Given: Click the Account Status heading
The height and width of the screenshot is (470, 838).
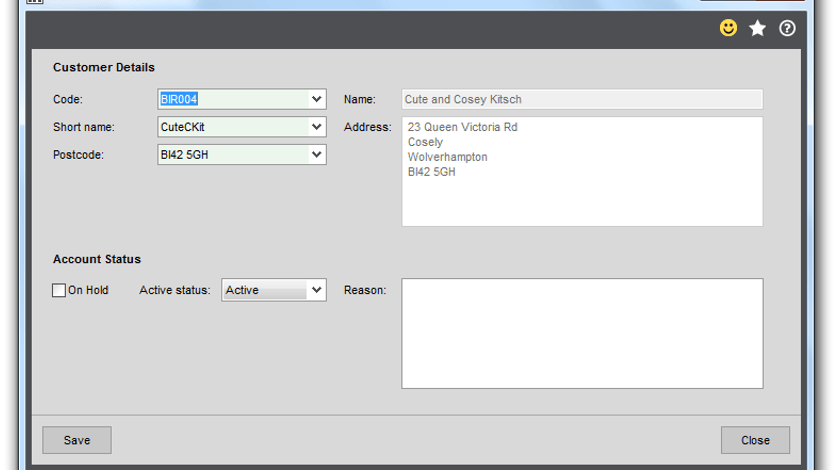Looking at the screenshot, I should (x=97, y=259).
